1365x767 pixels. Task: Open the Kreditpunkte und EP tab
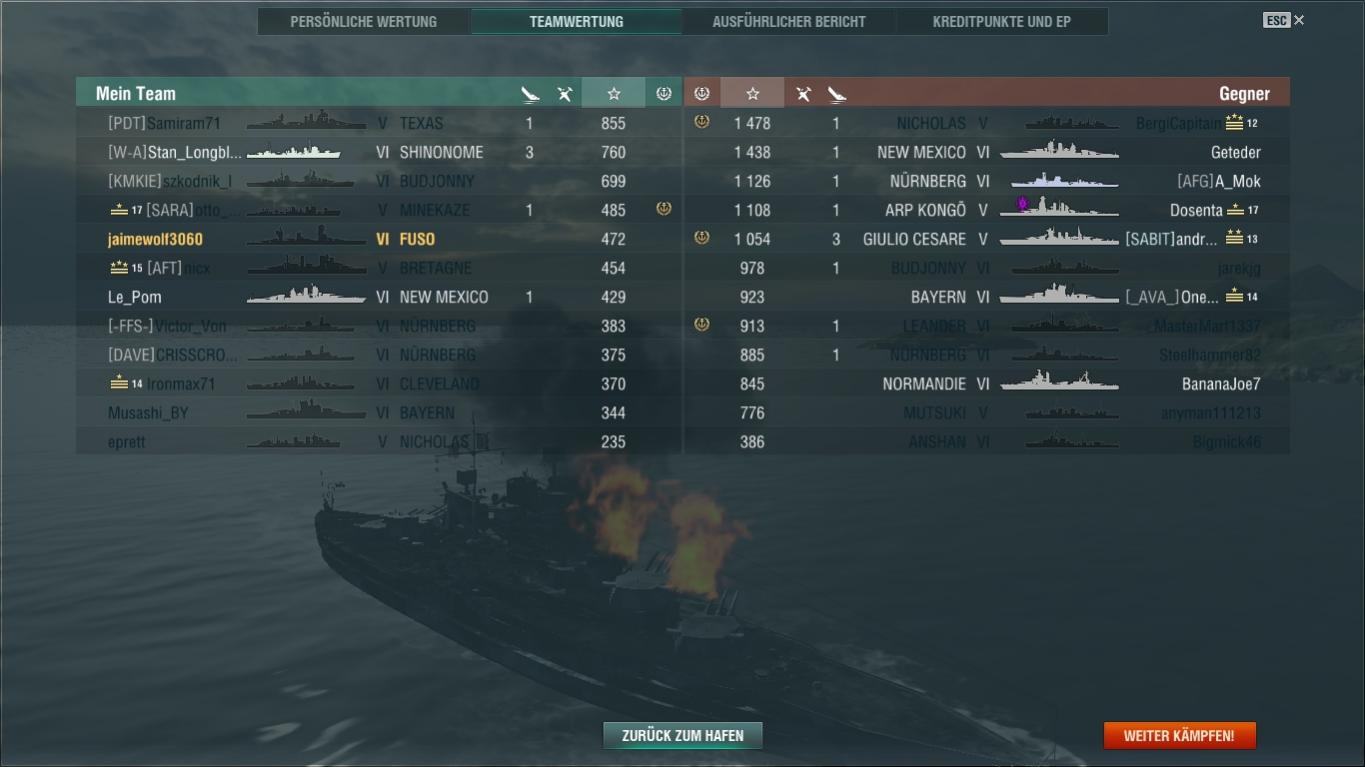[x=1002, y=21]
